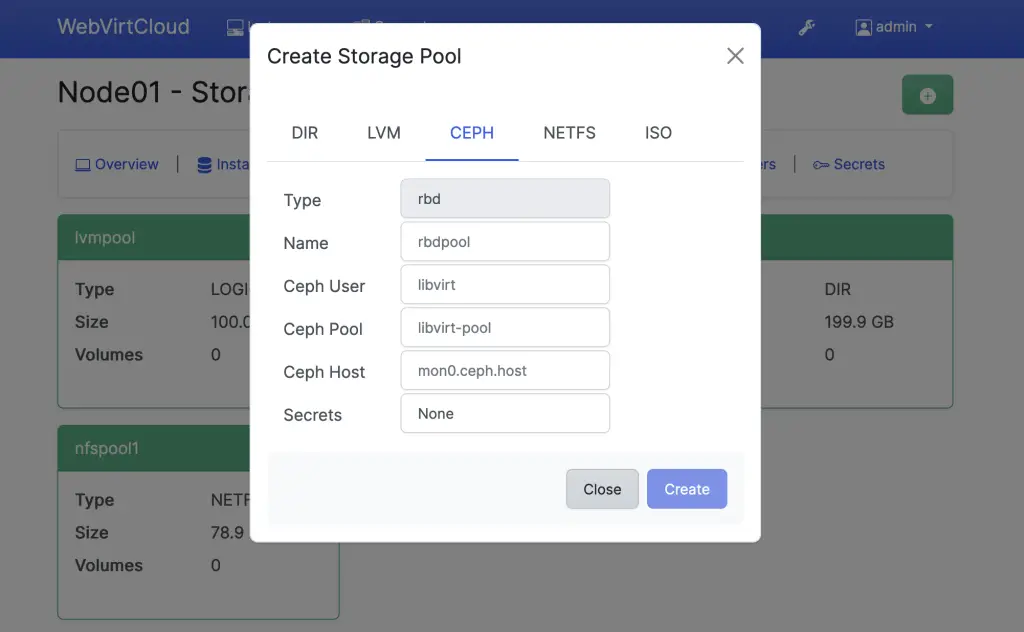Viewport: 1024px width, 632px height.
Task: Click the Close button in the dialog
Action: [x=602, y=489]
